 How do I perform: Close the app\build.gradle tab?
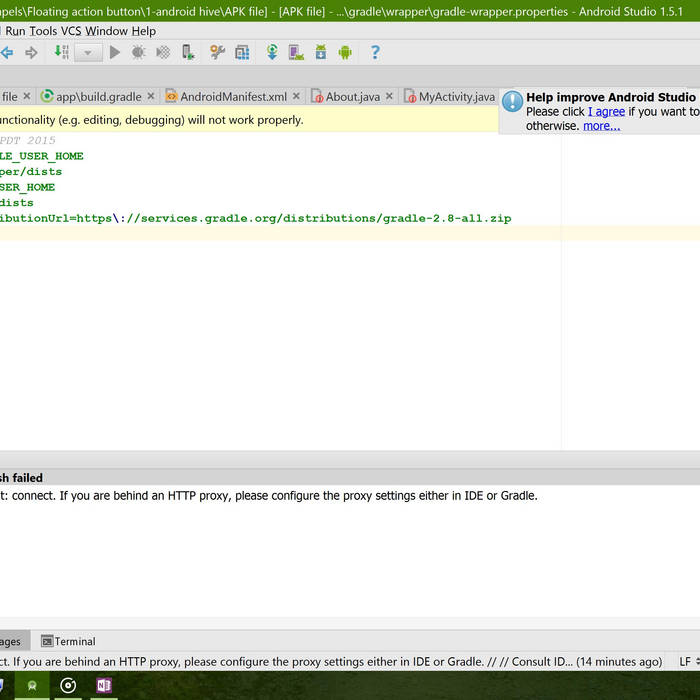(x=151, y=96)
